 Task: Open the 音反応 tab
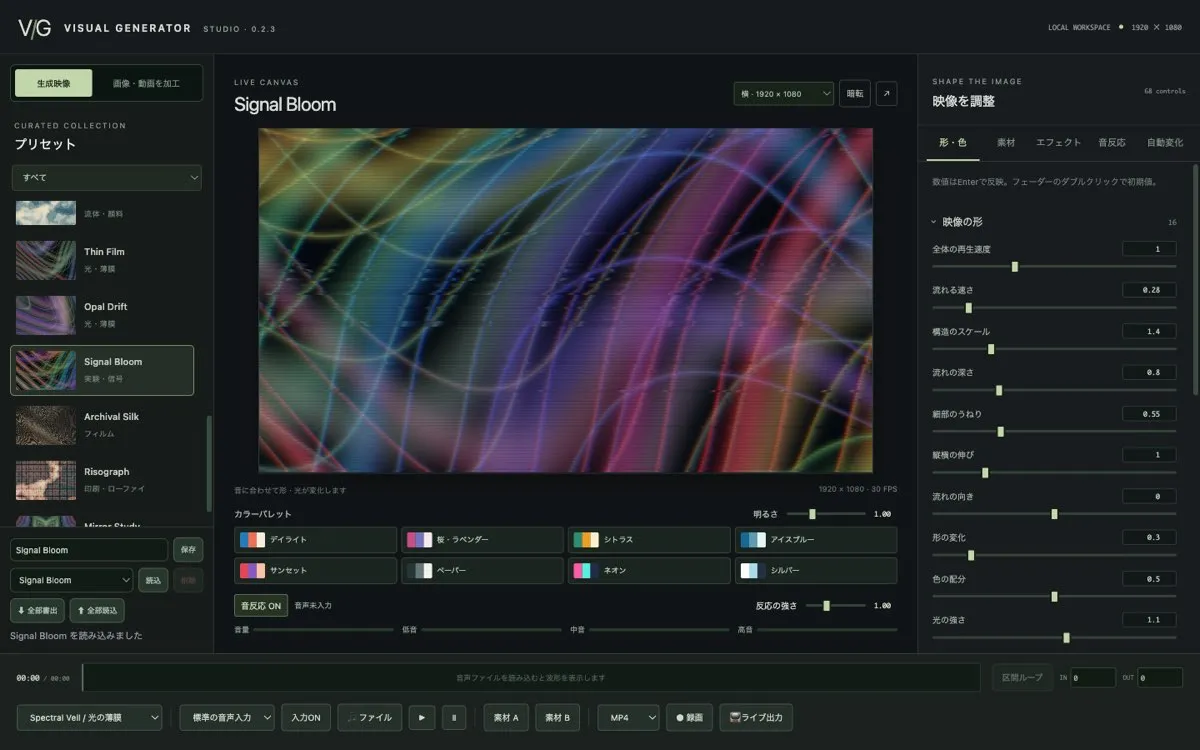(1112, 143)
